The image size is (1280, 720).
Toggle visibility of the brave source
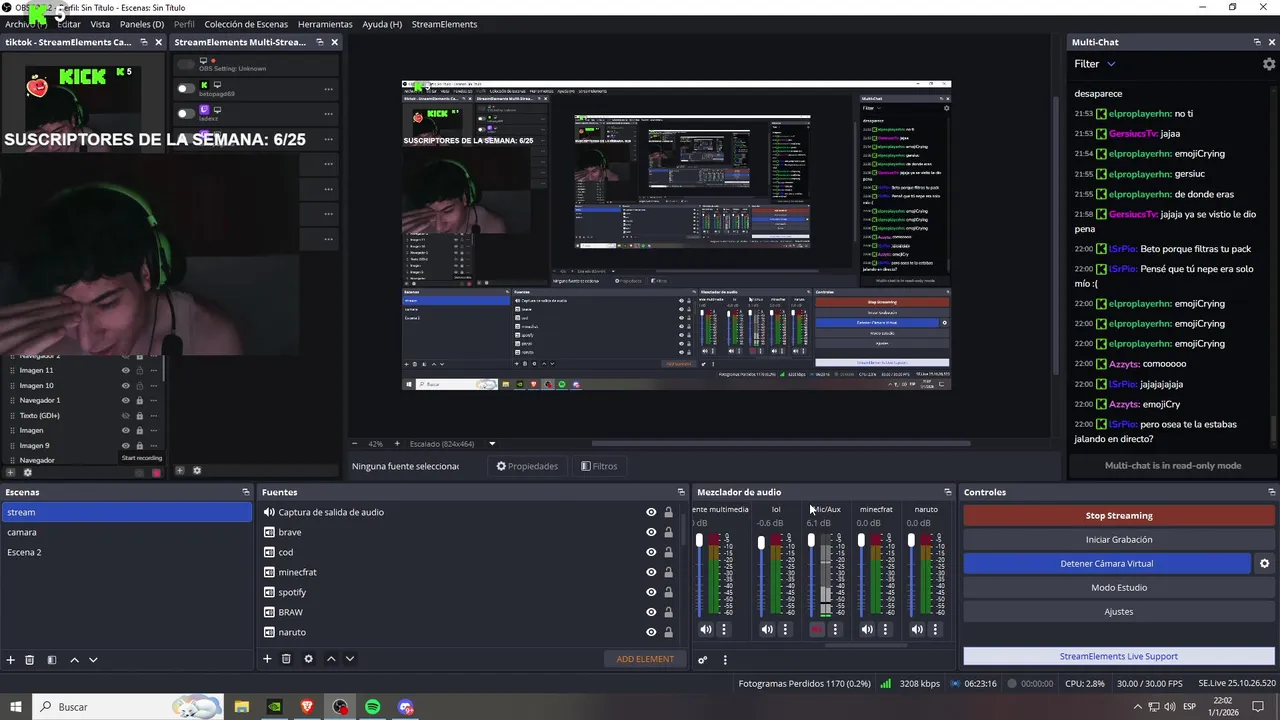[x=651, y=532]
